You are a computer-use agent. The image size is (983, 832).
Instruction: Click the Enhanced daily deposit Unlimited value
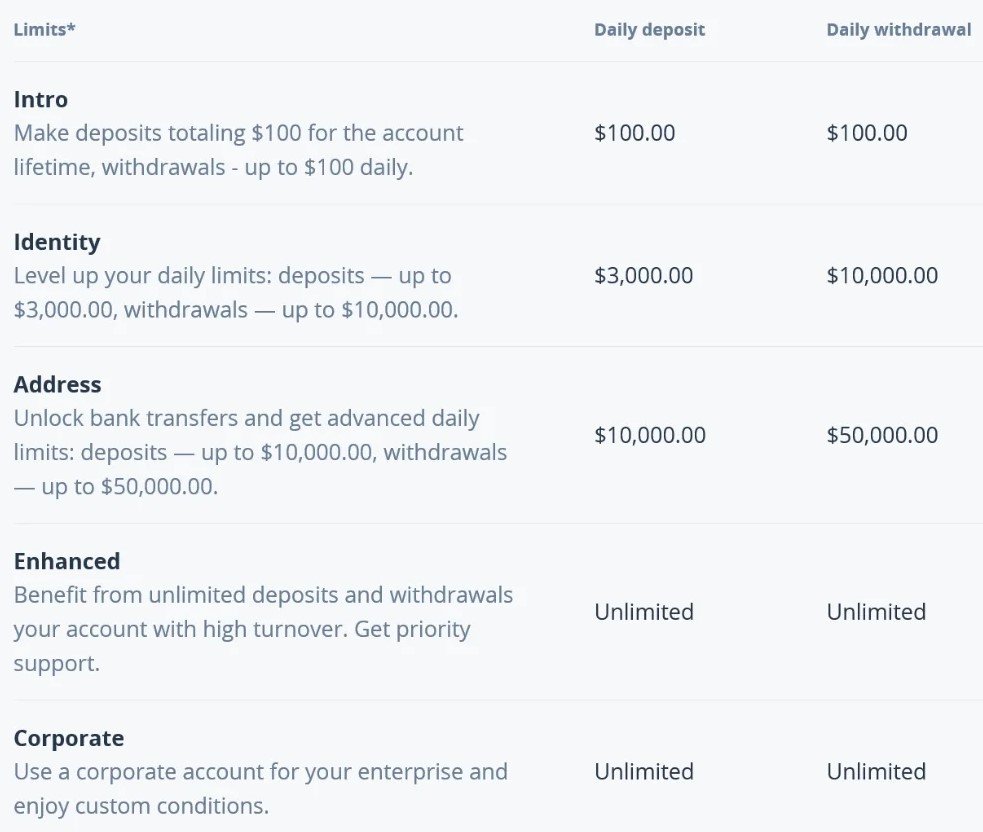[644, 612]
